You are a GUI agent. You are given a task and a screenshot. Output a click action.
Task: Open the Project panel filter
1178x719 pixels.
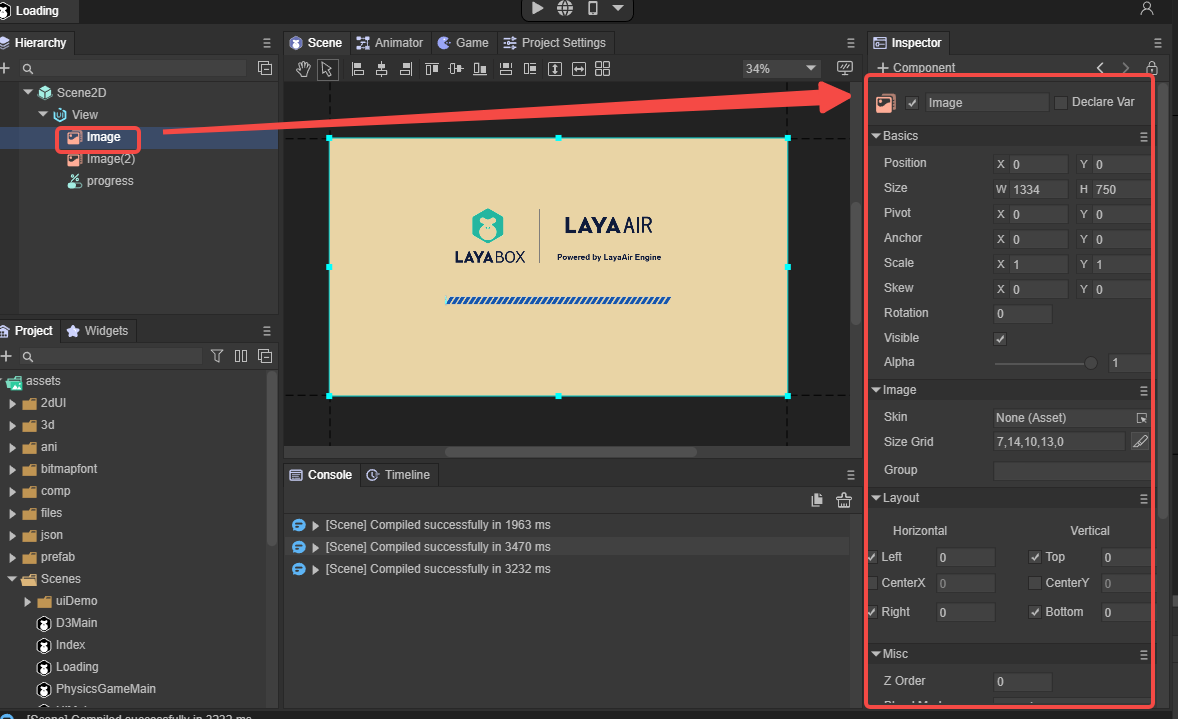point(217,356)
